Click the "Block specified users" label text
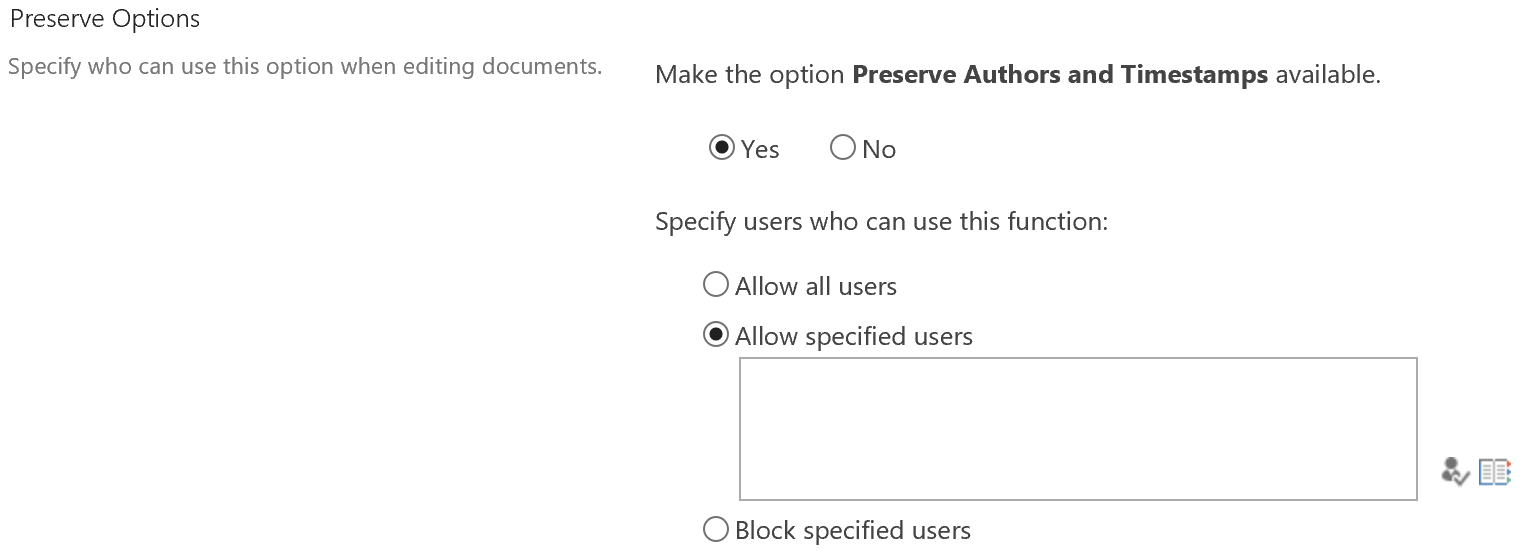1526x553 pixels. tap(853, 530)
